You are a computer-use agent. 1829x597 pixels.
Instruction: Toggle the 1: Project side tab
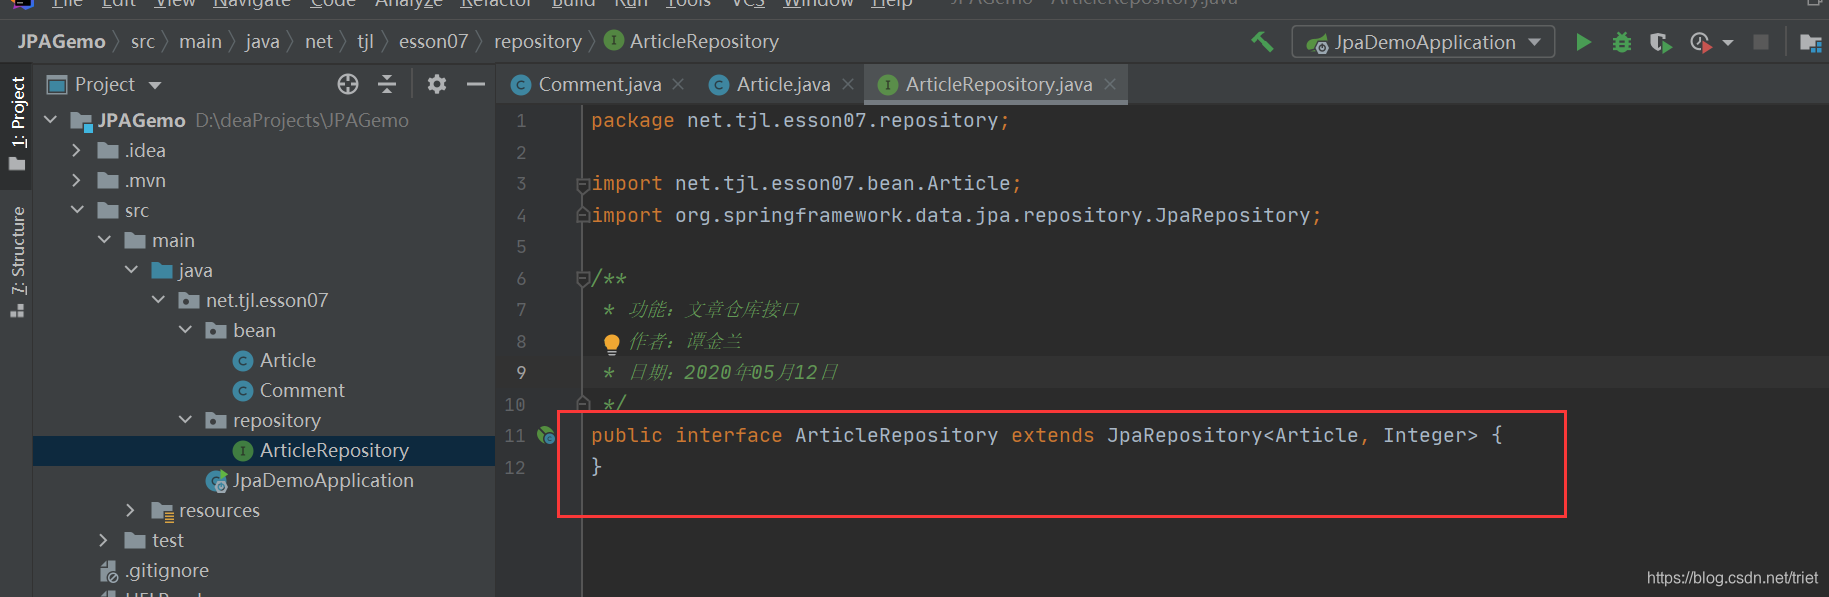(x=17, y=122)
